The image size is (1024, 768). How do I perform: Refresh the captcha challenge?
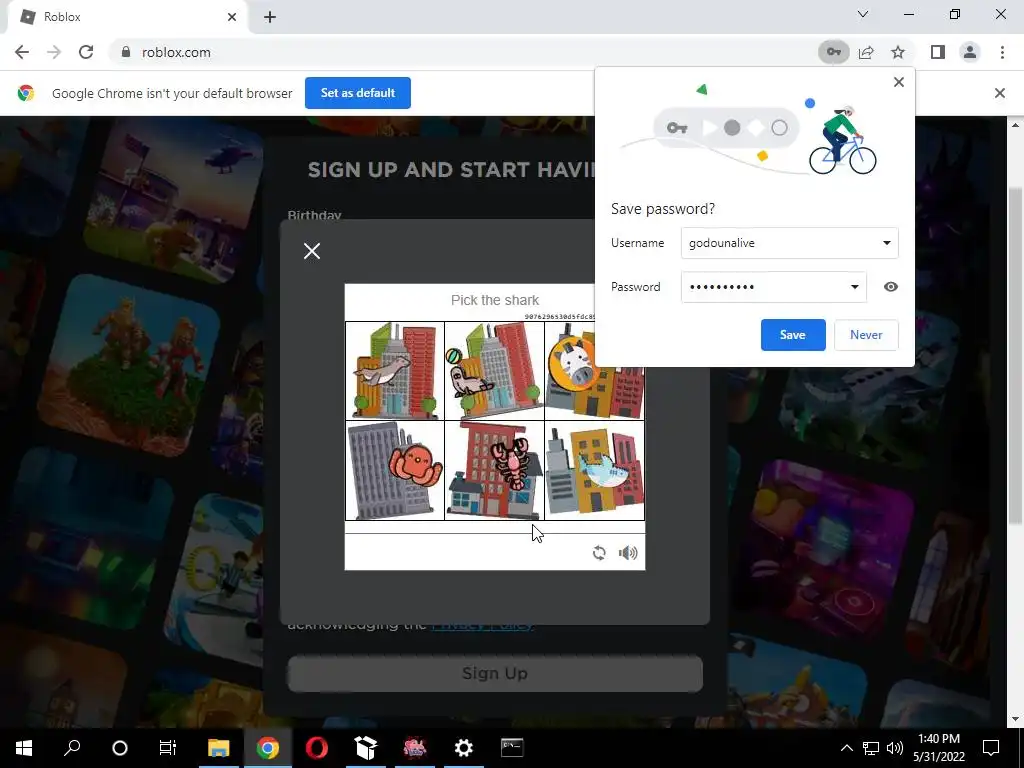[x=599, y=553]
